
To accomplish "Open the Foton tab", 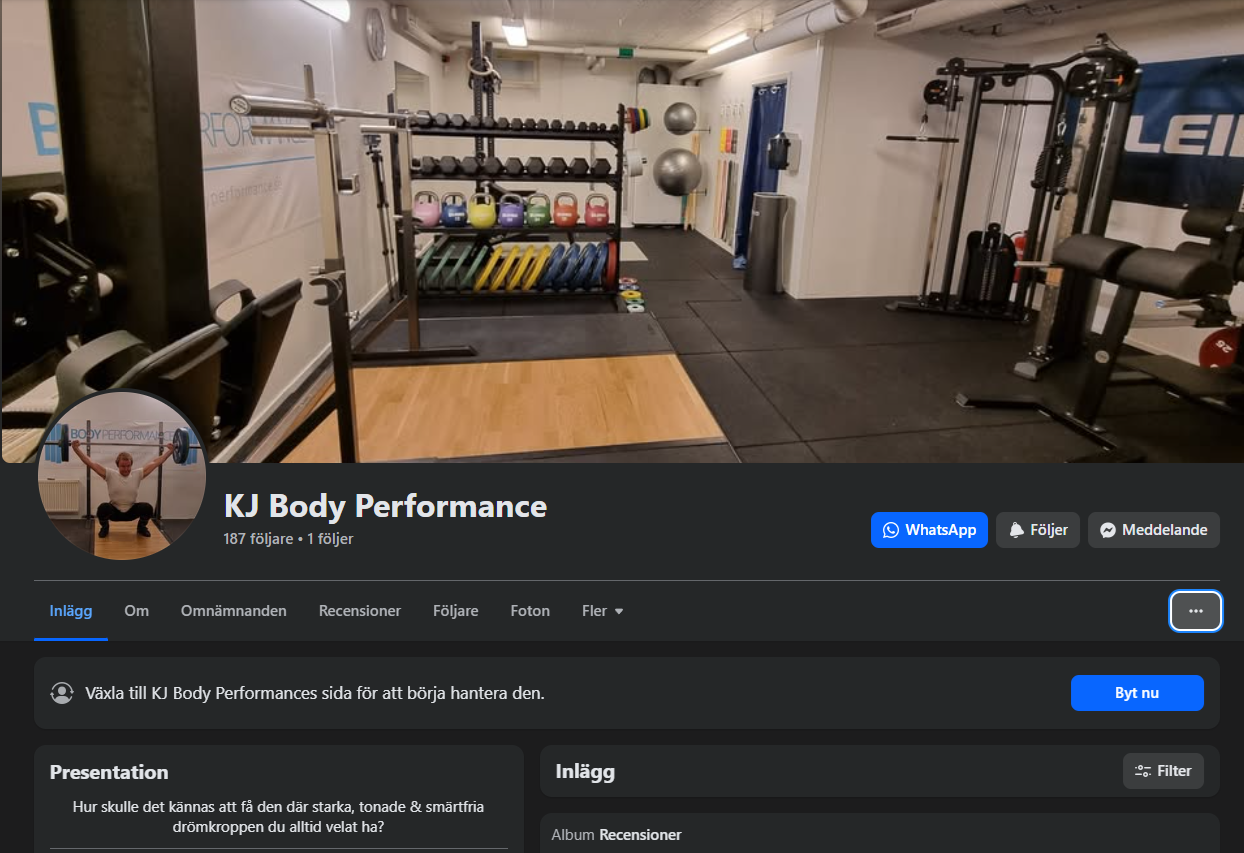I will 530,611.
